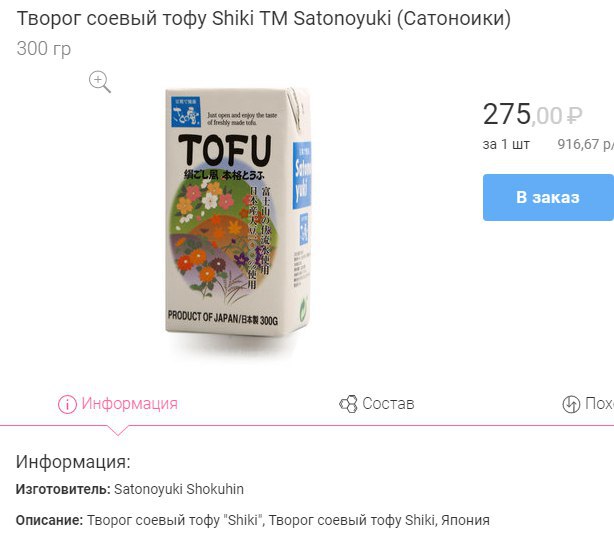The width and height of the screenshot is (614, 543).
Task: Click the В заказ button
Action: pos(548,197)
